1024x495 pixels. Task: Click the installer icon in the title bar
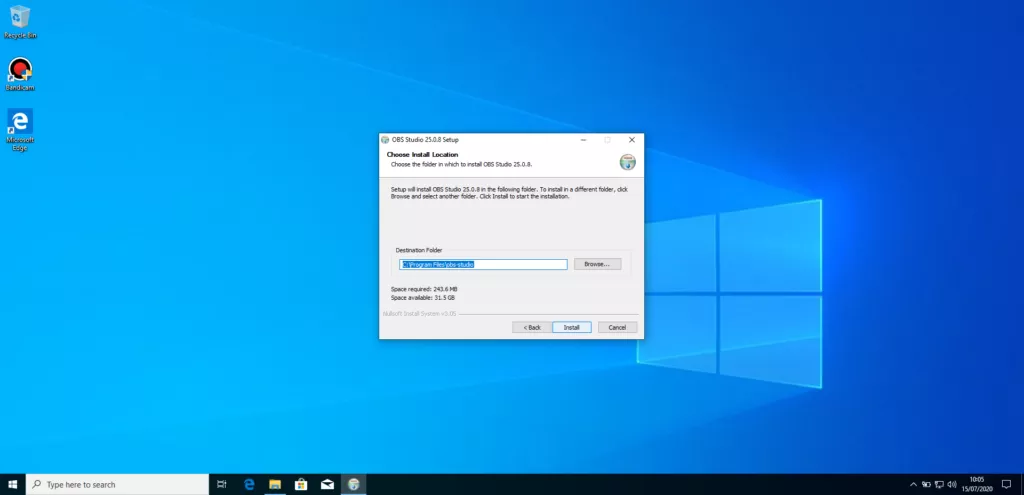(x=386, y=139)
